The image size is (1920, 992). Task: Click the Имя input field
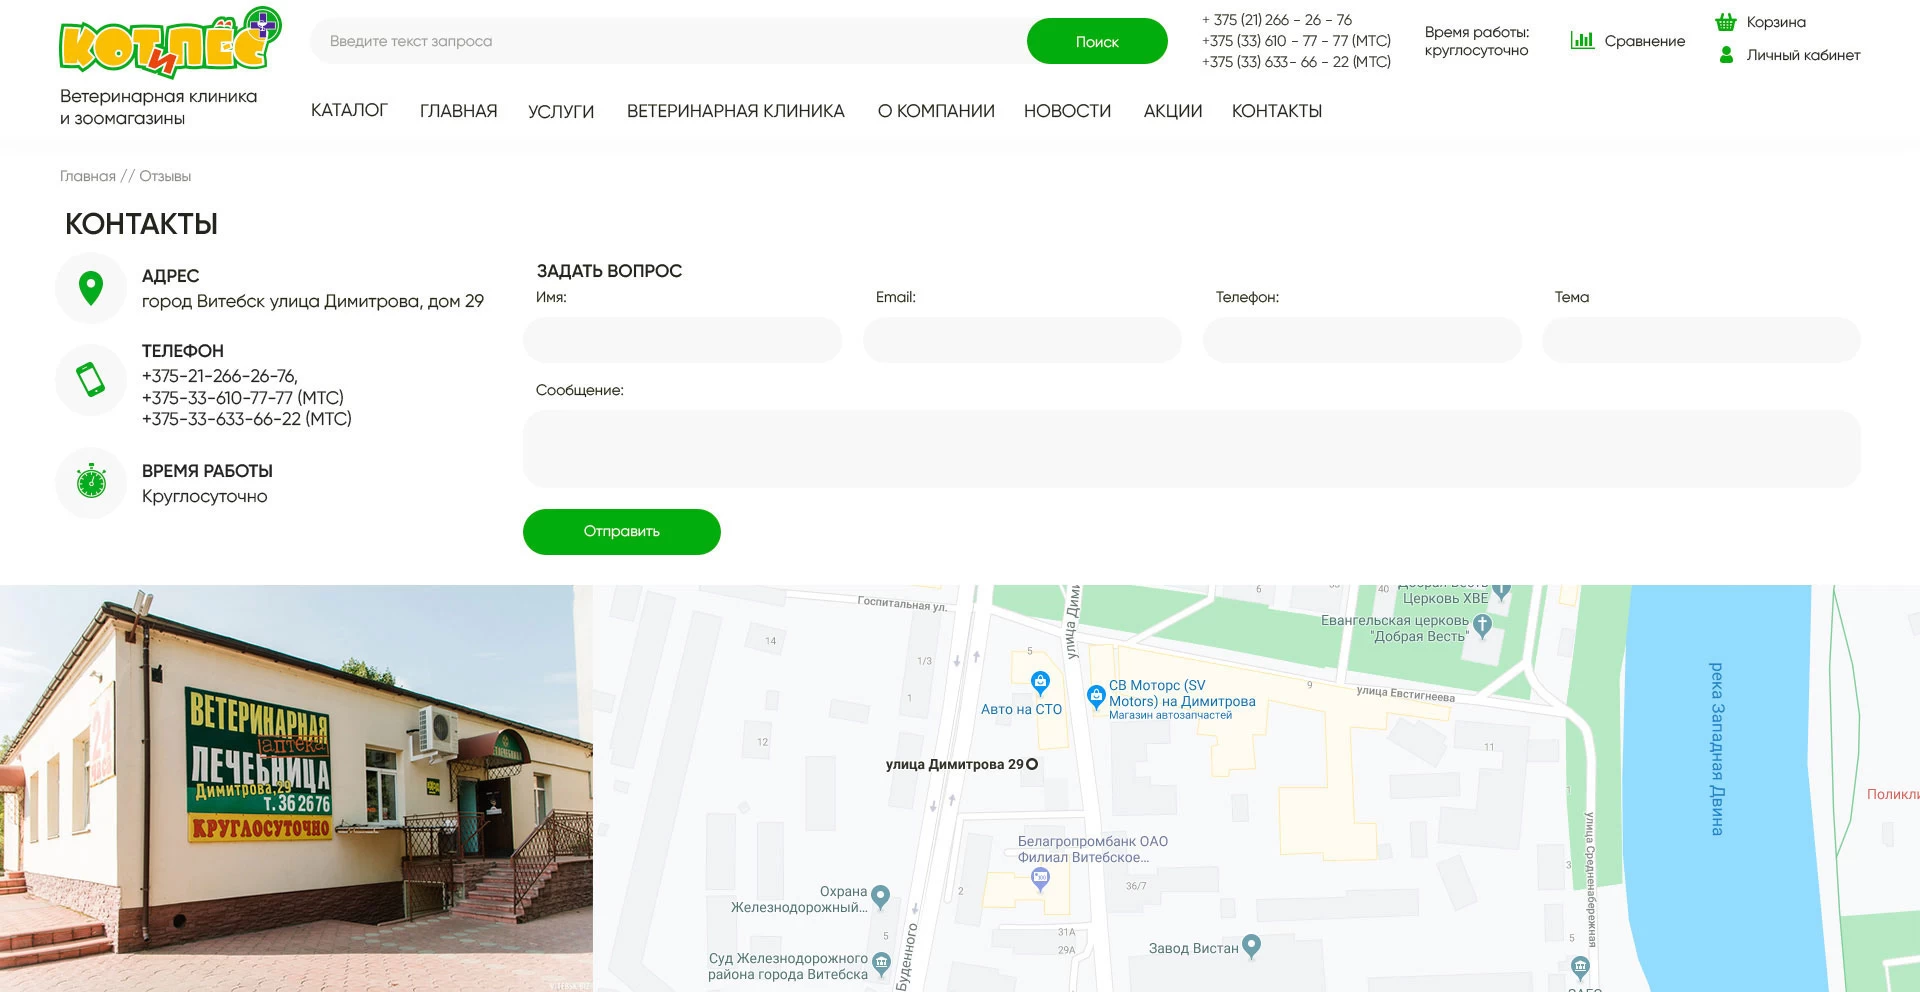682,340
